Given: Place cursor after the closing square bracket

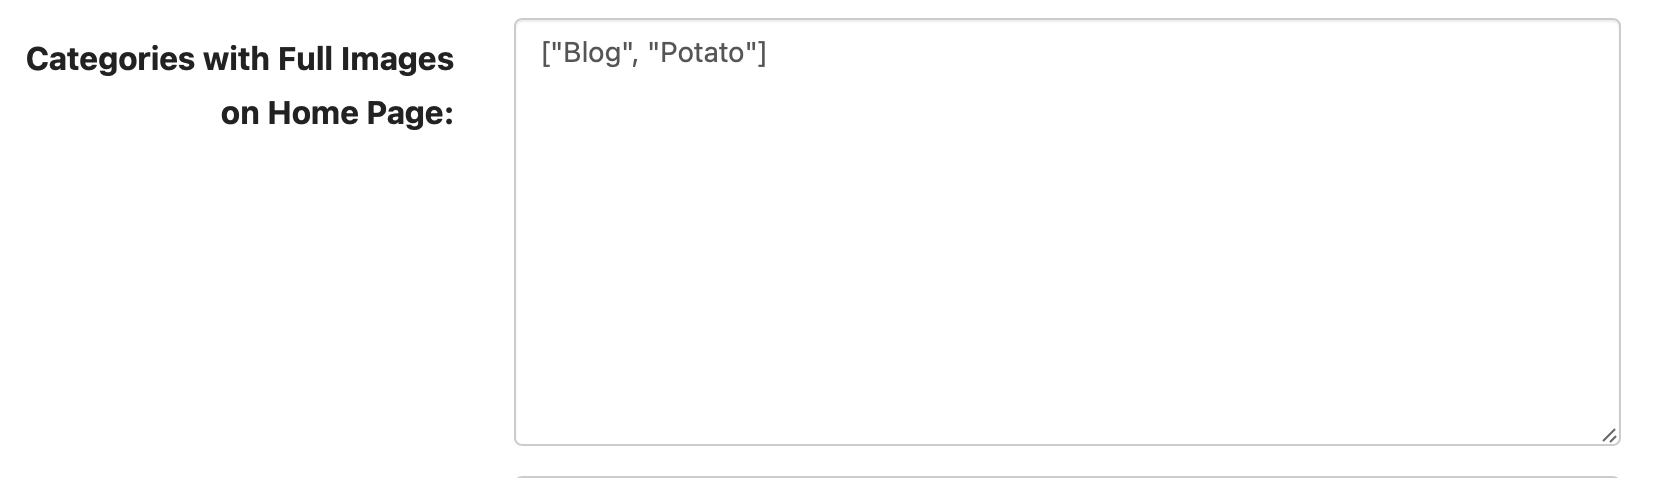Looking at the screenshot, I should tap(767, 54).
